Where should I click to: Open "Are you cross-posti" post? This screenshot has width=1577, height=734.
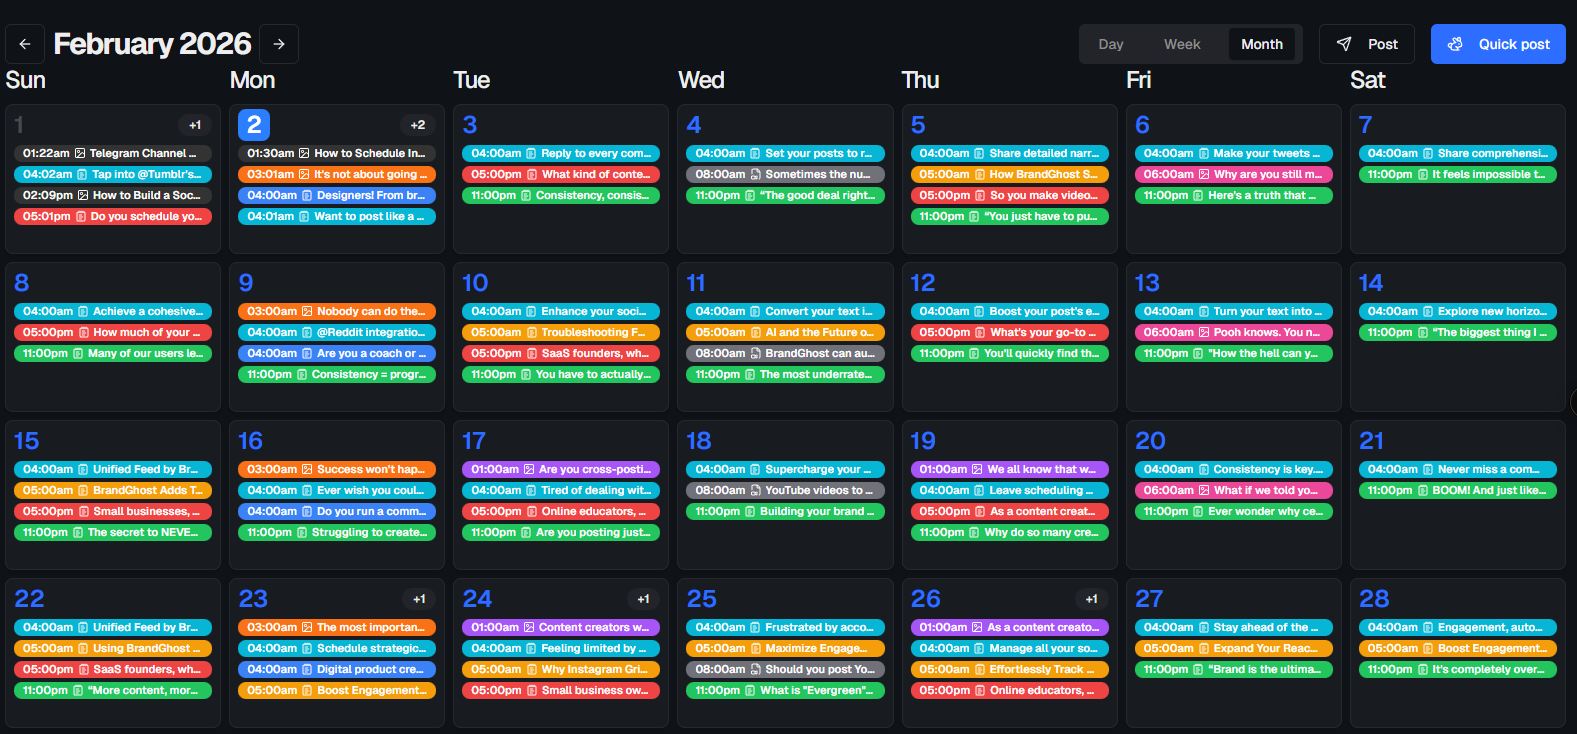coord(561,469)
